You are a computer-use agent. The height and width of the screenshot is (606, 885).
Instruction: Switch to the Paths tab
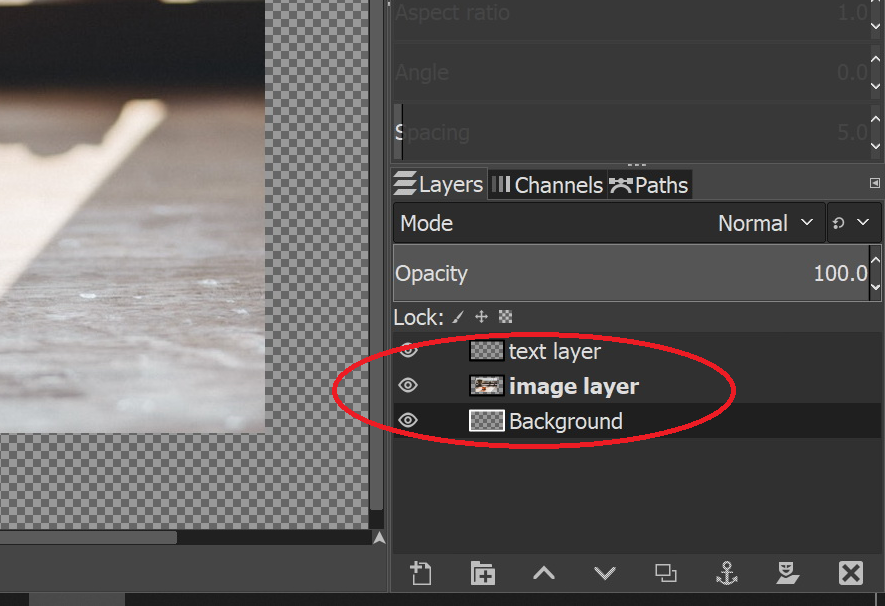649,185
